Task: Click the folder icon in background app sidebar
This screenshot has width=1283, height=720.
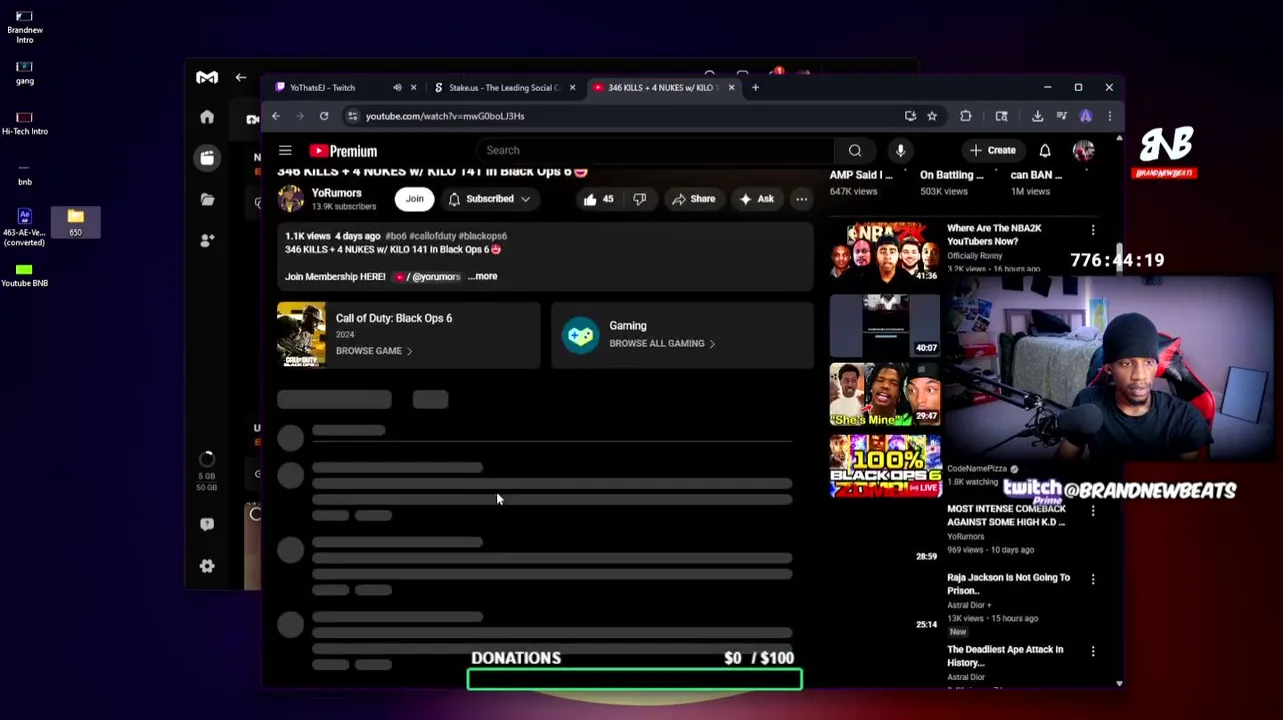Action: click(207, 199)
